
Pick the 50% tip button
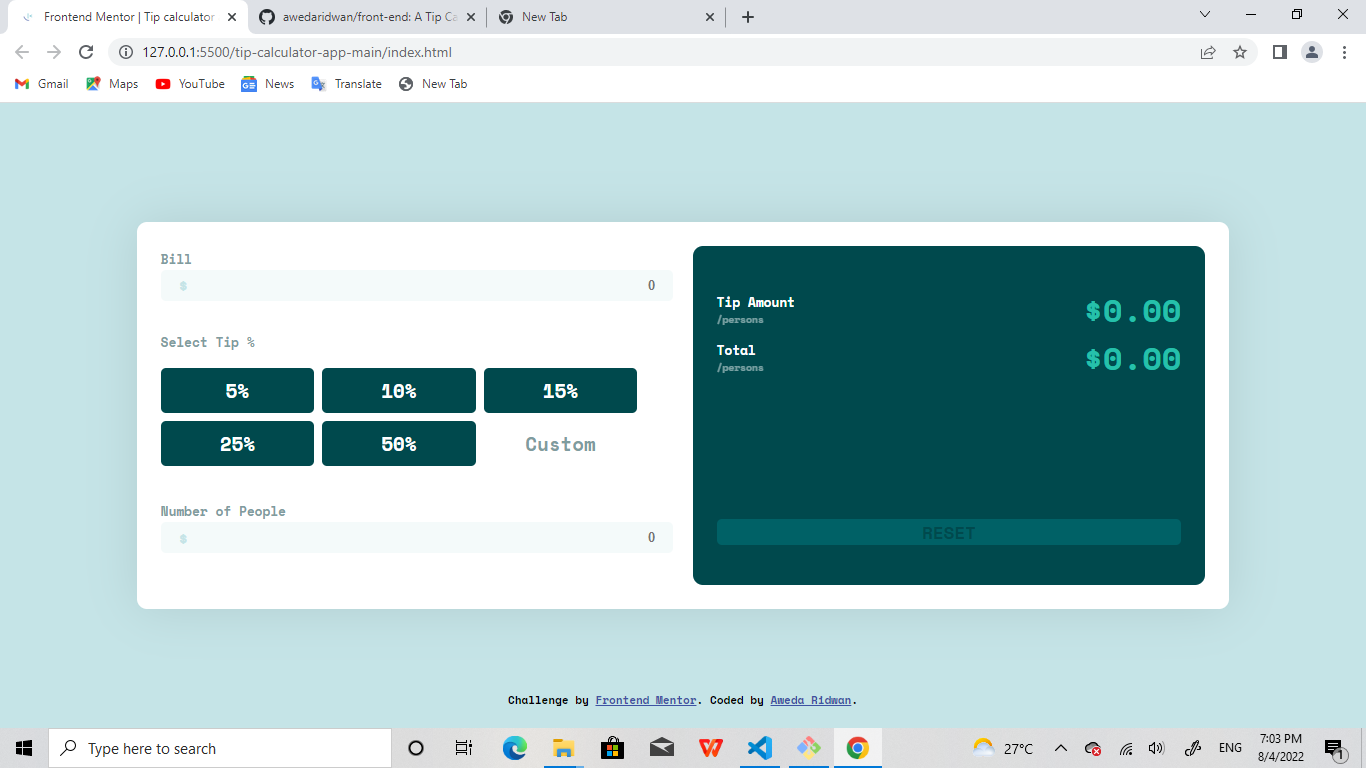click(x=399, y=443)
